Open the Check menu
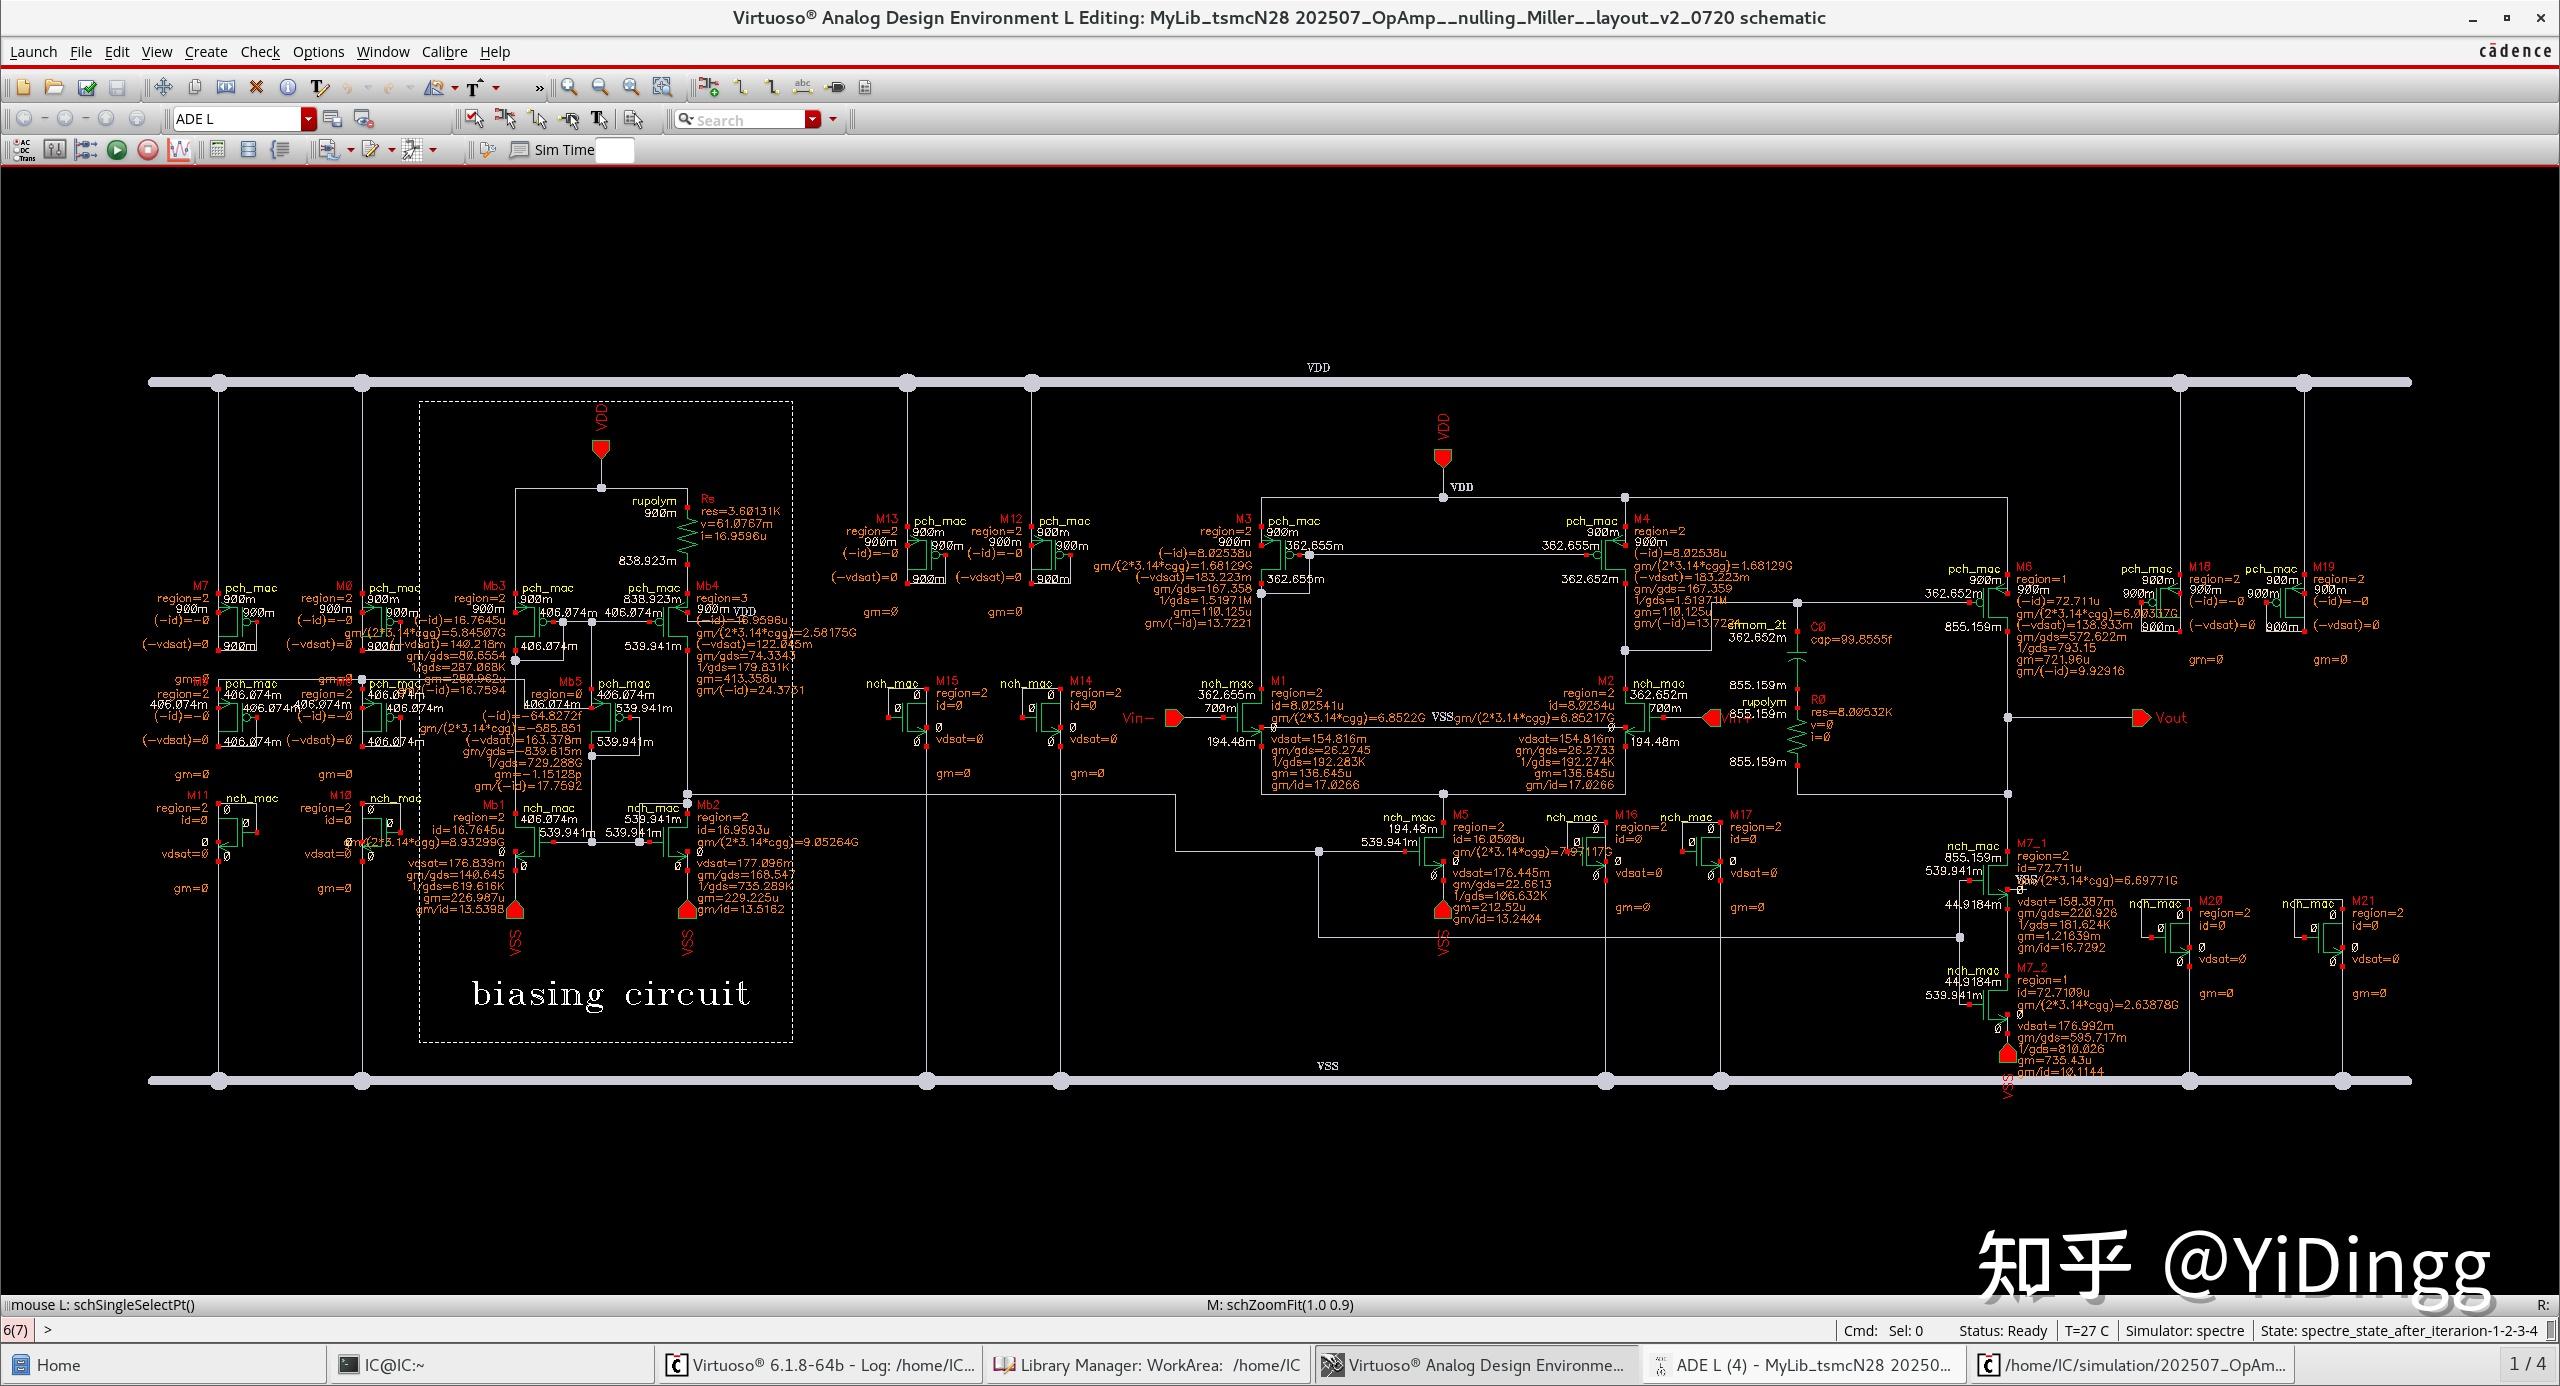The image size is (2560, 1386). click(259, 51)
